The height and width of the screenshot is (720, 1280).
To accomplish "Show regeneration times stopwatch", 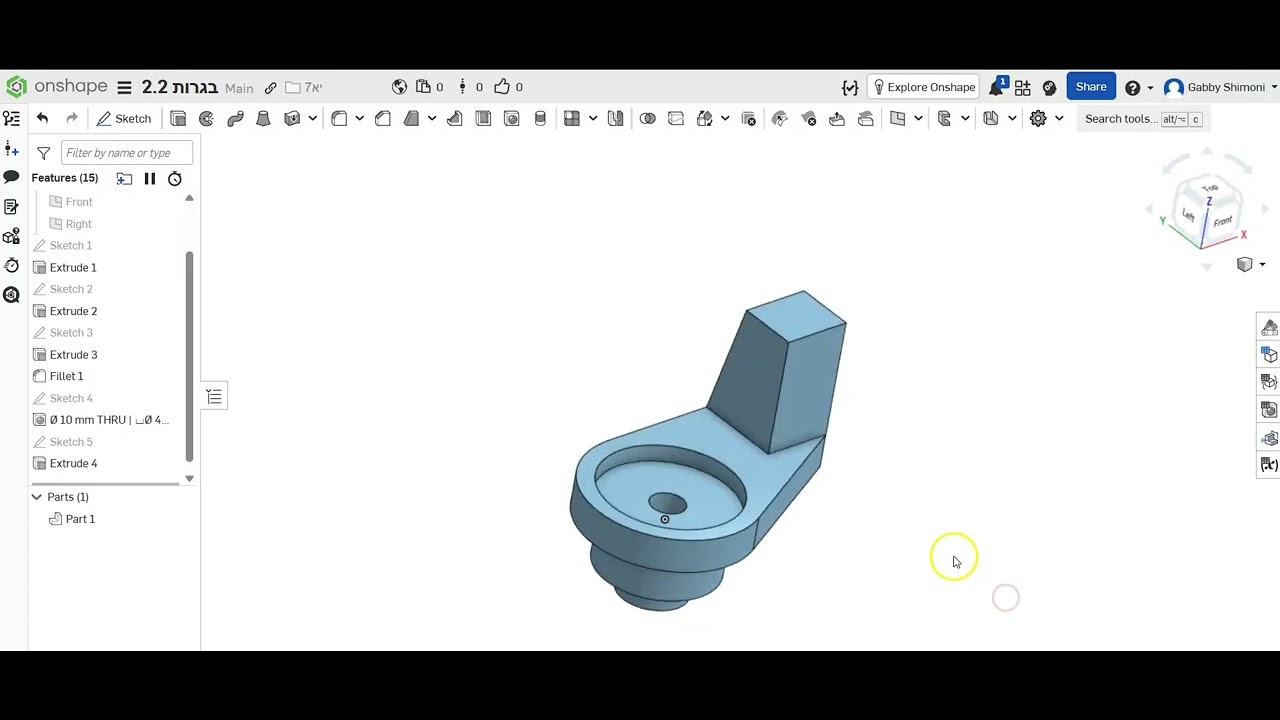I will (175, 179).
